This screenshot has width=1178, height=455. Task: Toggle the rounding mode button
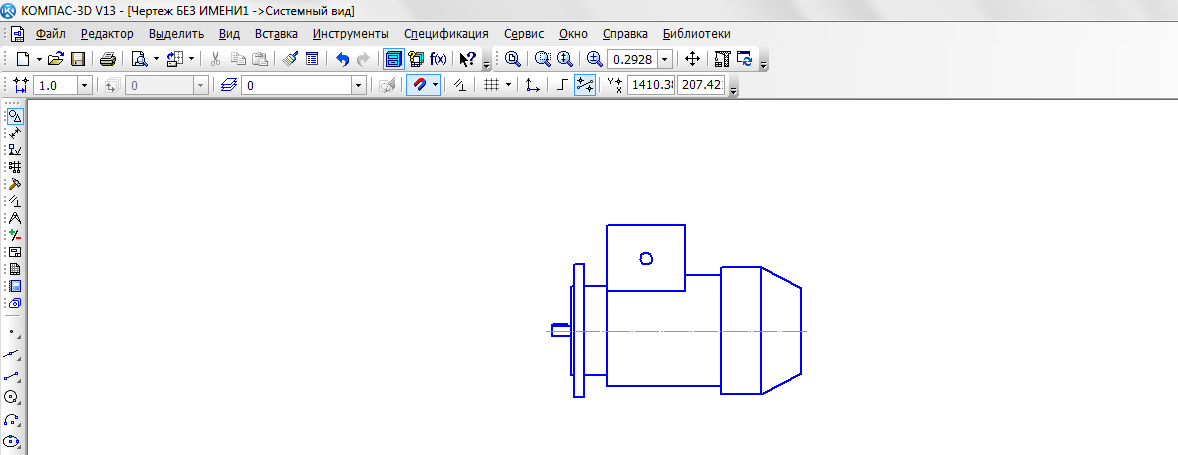tap(585, 86)
